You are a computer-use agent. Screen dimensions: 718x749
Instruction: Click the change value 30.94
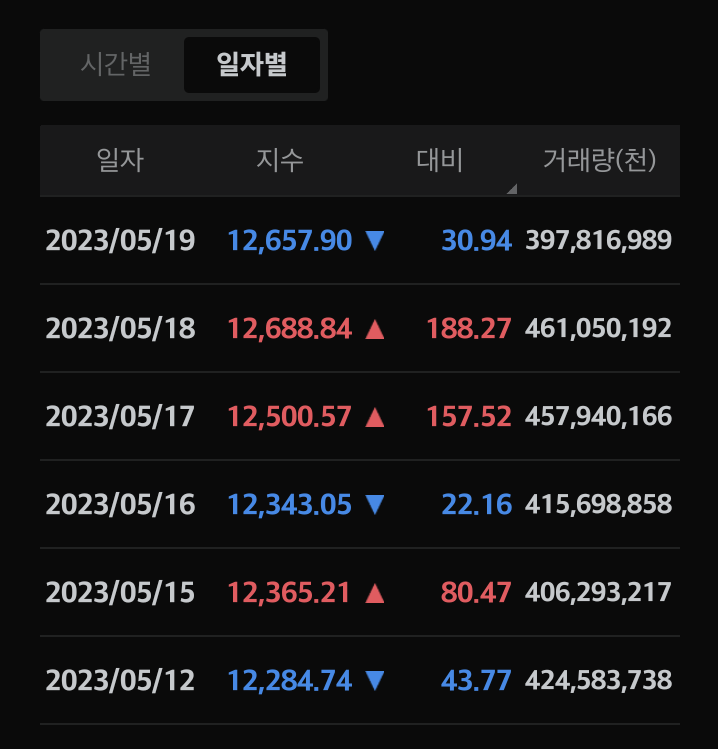pos(477,240)
